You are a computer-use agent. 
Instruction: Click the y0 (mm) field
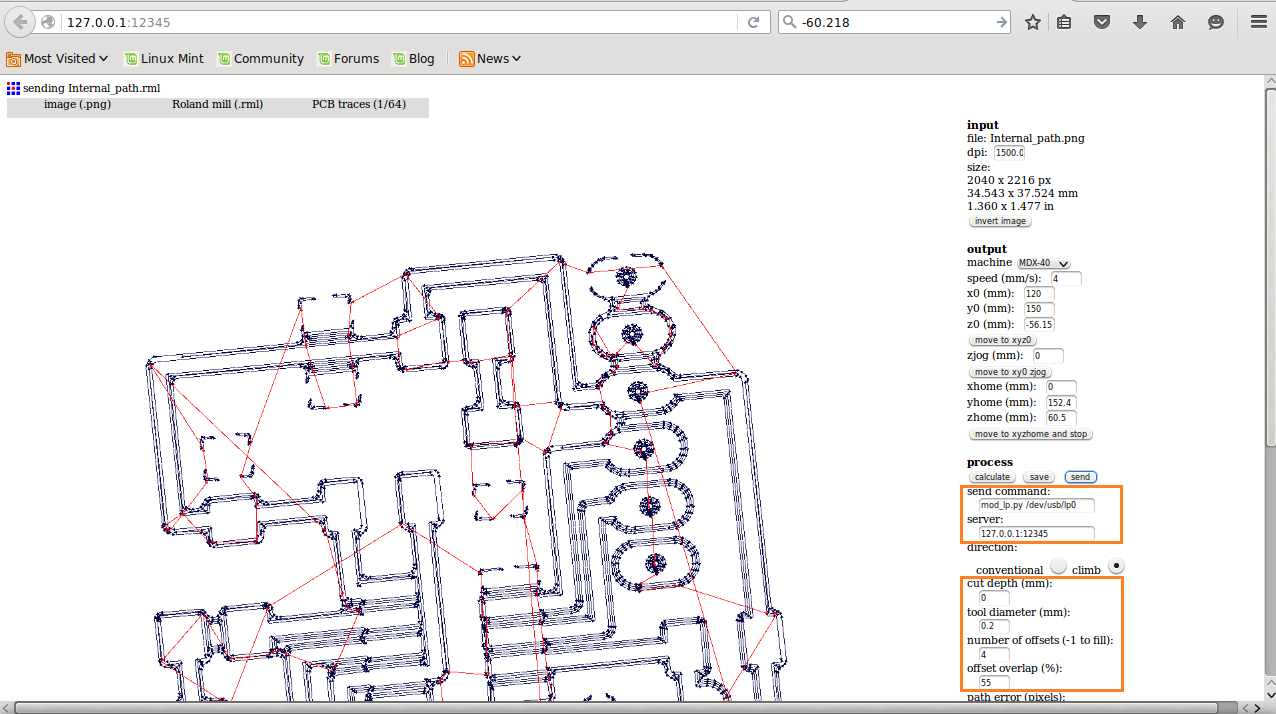click(x=1039, y=309)
